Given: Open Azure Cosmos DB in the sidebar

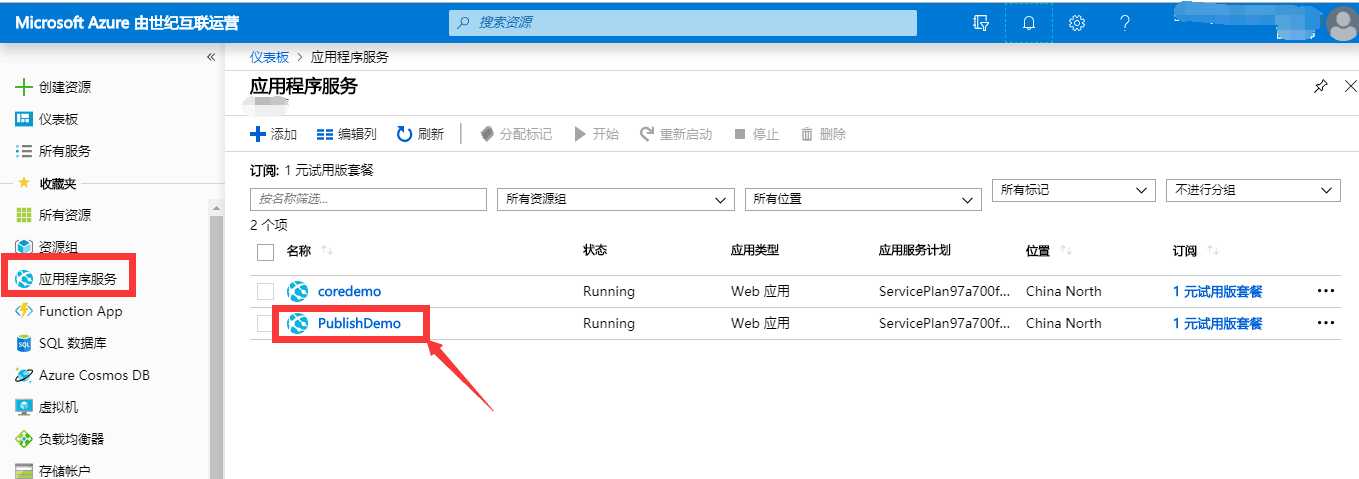Looking at the screenshot, I should (83, 375).
